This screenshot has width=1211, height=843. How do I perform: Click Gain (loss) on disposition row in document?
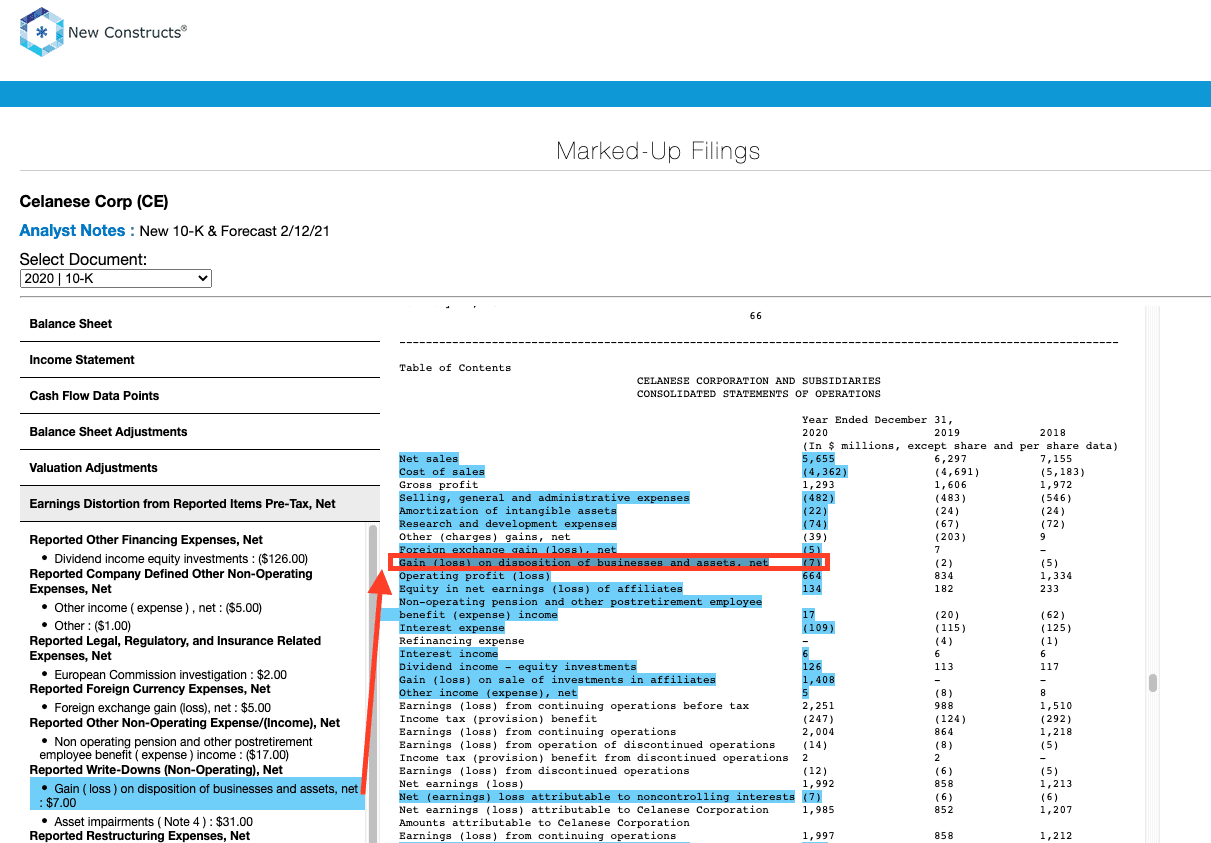tap(584, 563)
